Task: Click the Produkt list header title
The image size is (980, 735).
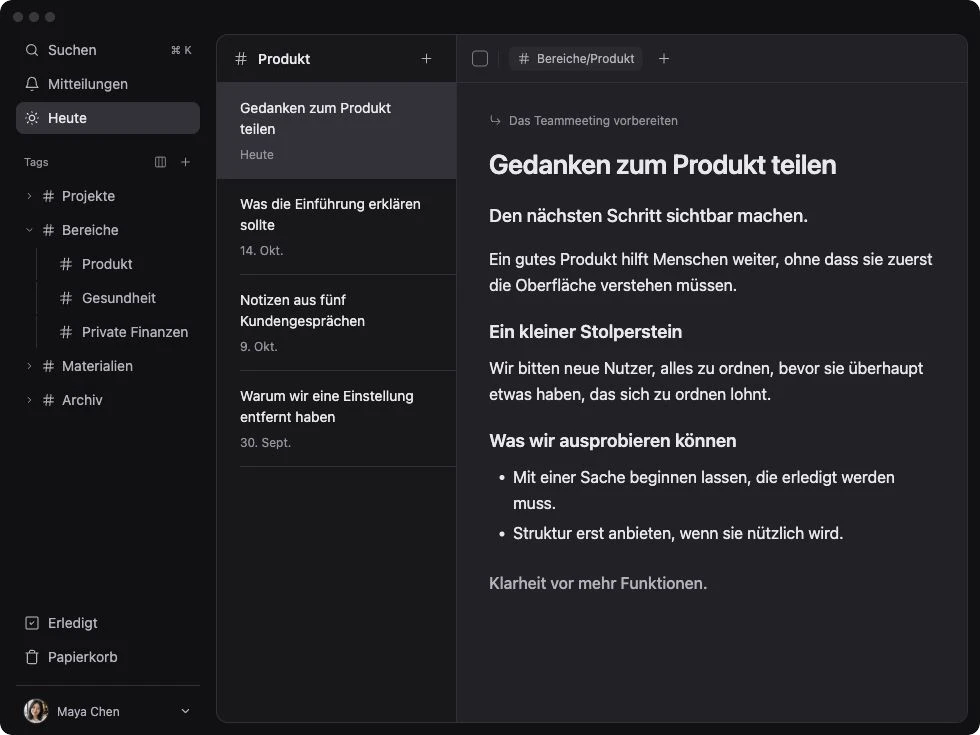Action: pos(284,59)
